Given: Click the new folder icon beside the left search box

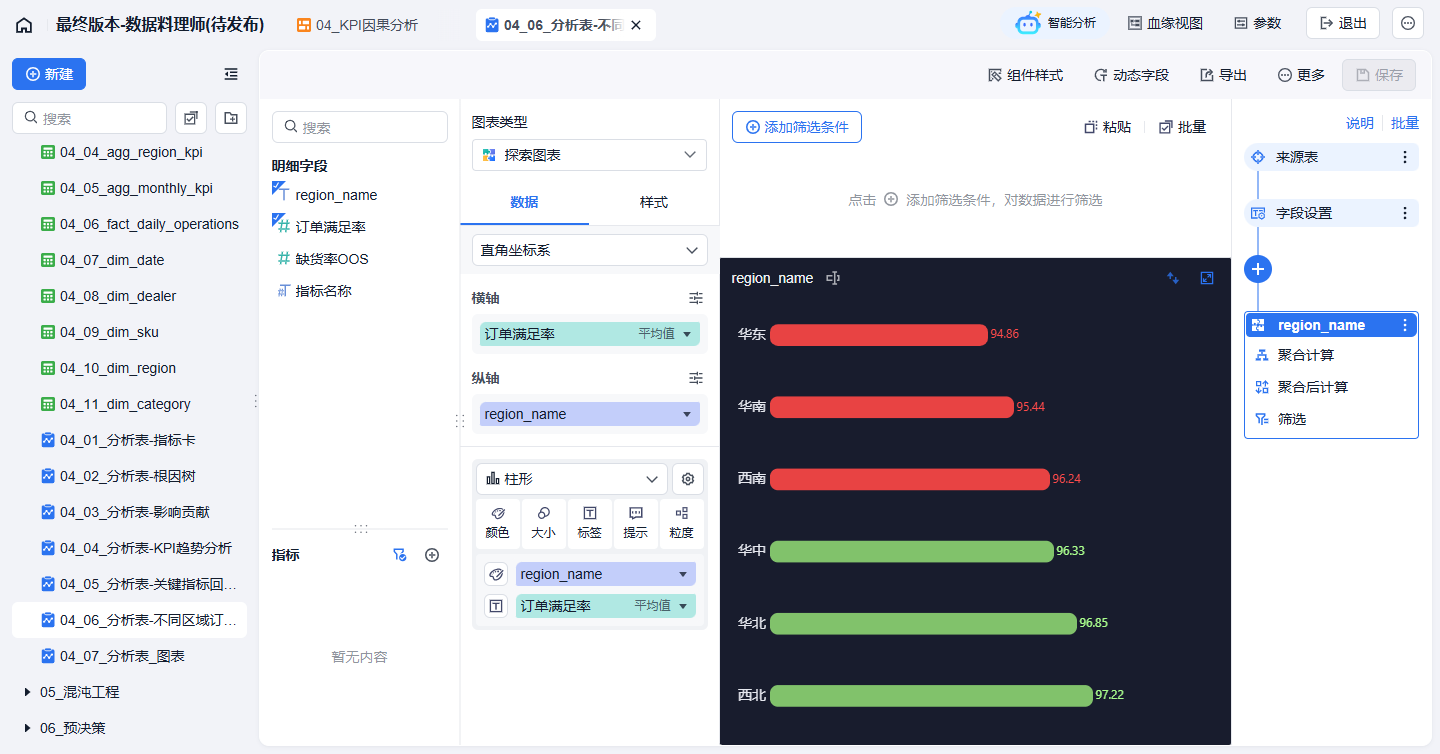Looking at the screenshot, I should click(231, 118).
